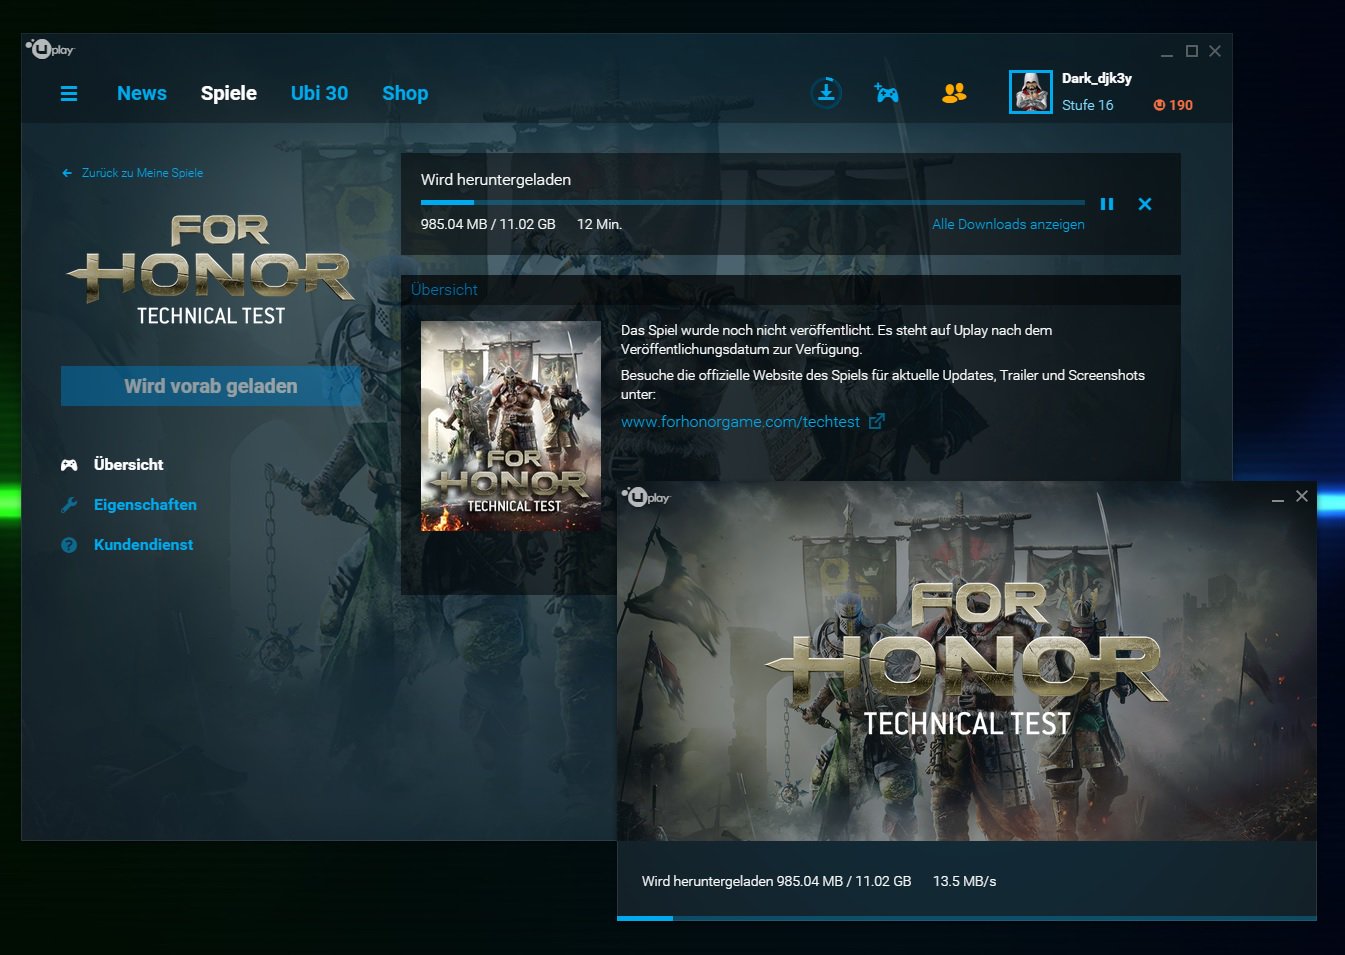Open the Shop tab
Image resolution: width=1345 pixels, height=955 pixels.
coord(405,93)
